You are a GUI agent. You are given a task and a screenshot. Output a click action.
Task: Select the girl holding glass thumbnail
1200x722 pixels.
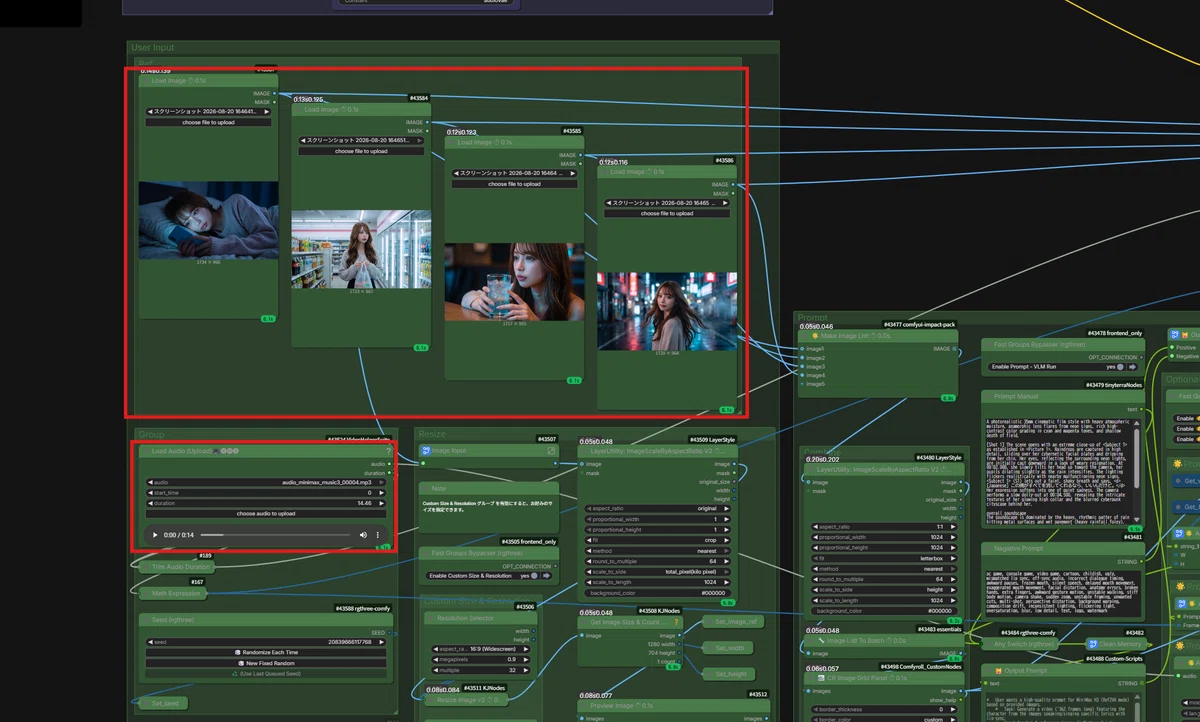[x=514, y=281]
